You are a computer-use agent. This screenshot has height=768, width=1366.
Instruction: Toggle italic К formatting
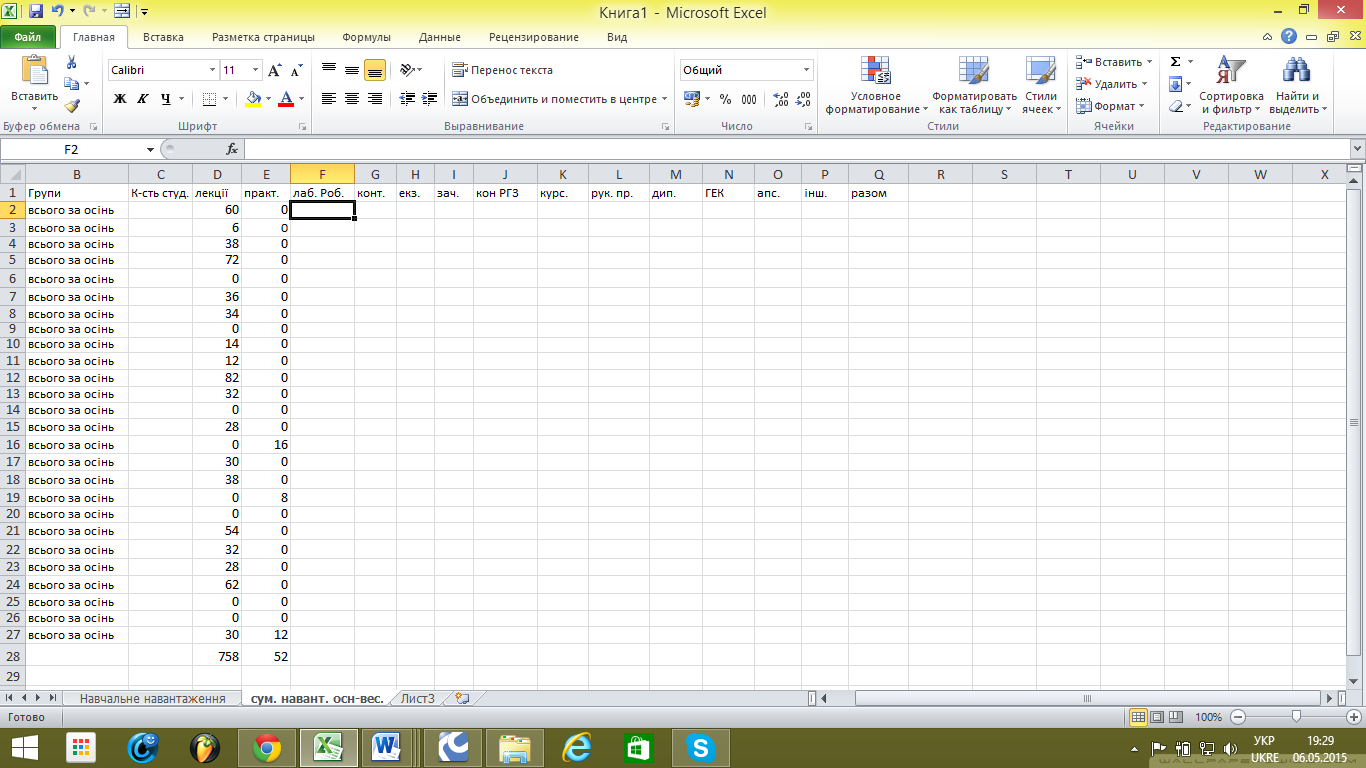(x=143, y=99)
